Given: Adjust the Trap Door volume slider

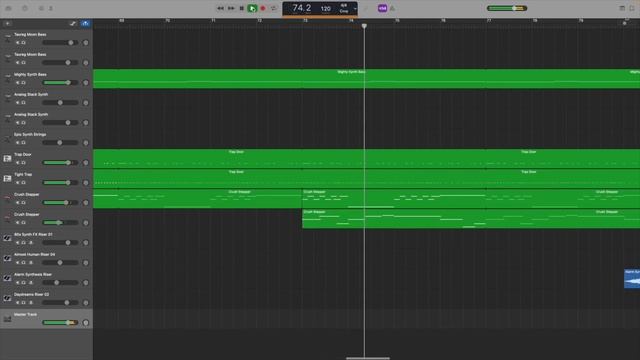Looking at the screenshot, I should (60, 162).
